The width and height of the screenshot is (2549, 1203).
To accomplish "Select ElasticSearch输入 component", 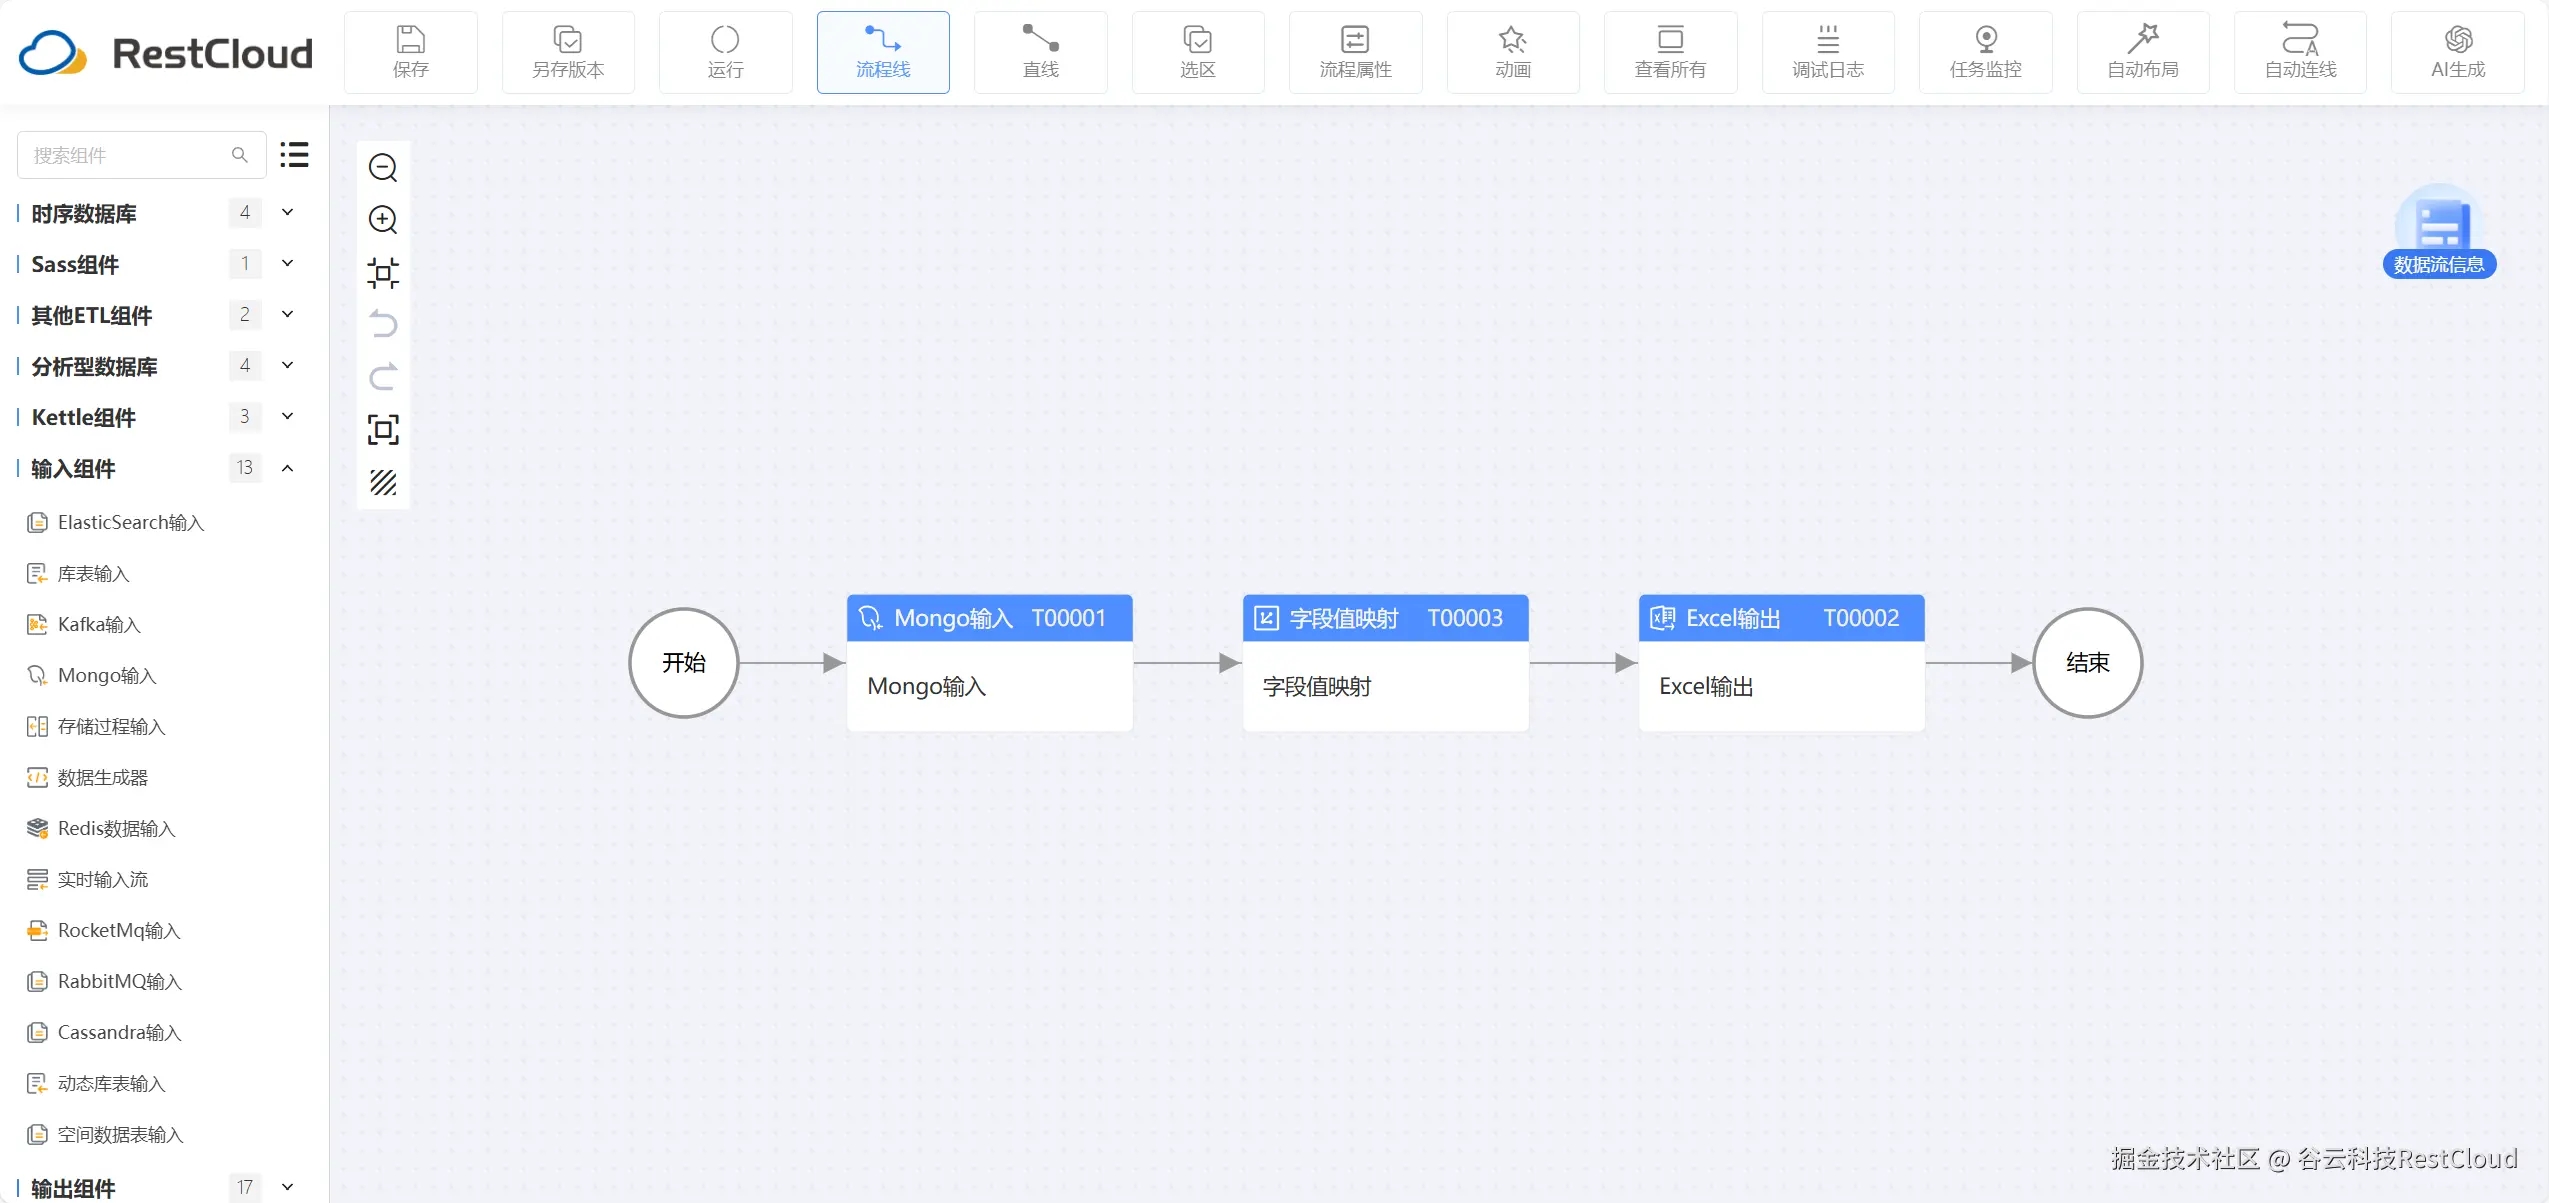I will tap(116, 522).
